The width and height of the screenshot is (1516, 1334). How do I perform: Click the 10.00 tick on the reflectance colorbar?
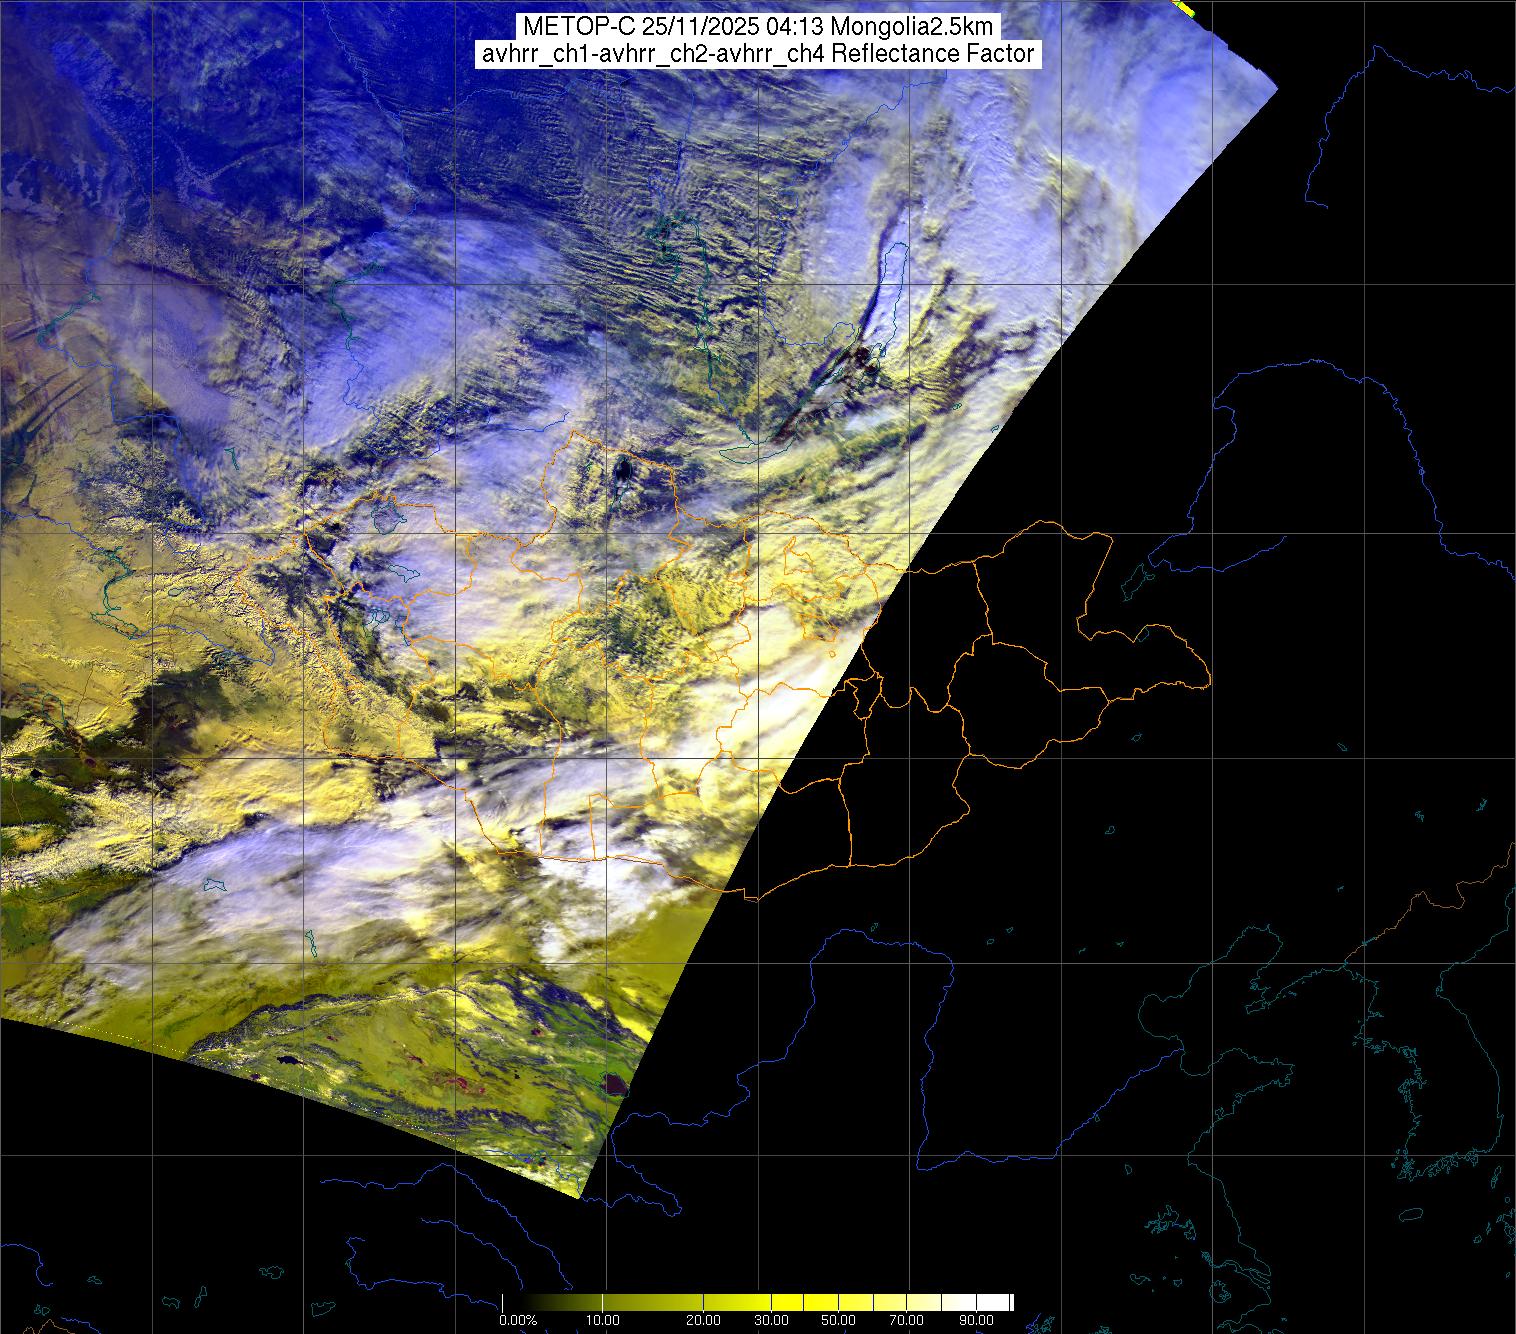(604, 1321)
